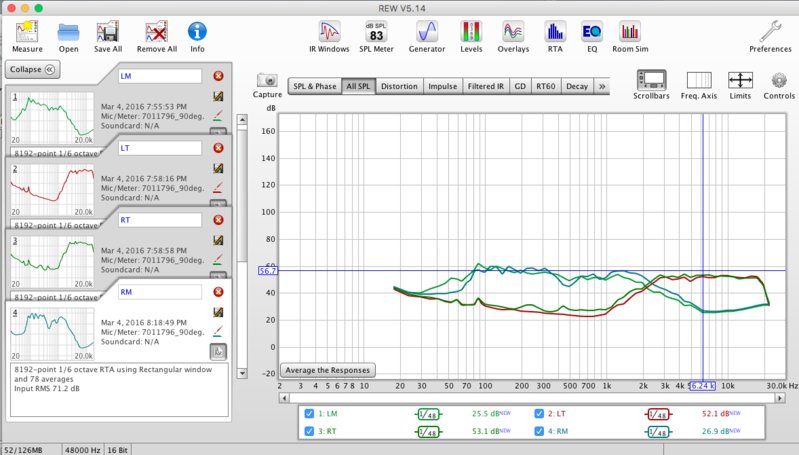This screenshot has height=455, width=799.
Task: Collapse the measurements panel
Action: [33, 69]
